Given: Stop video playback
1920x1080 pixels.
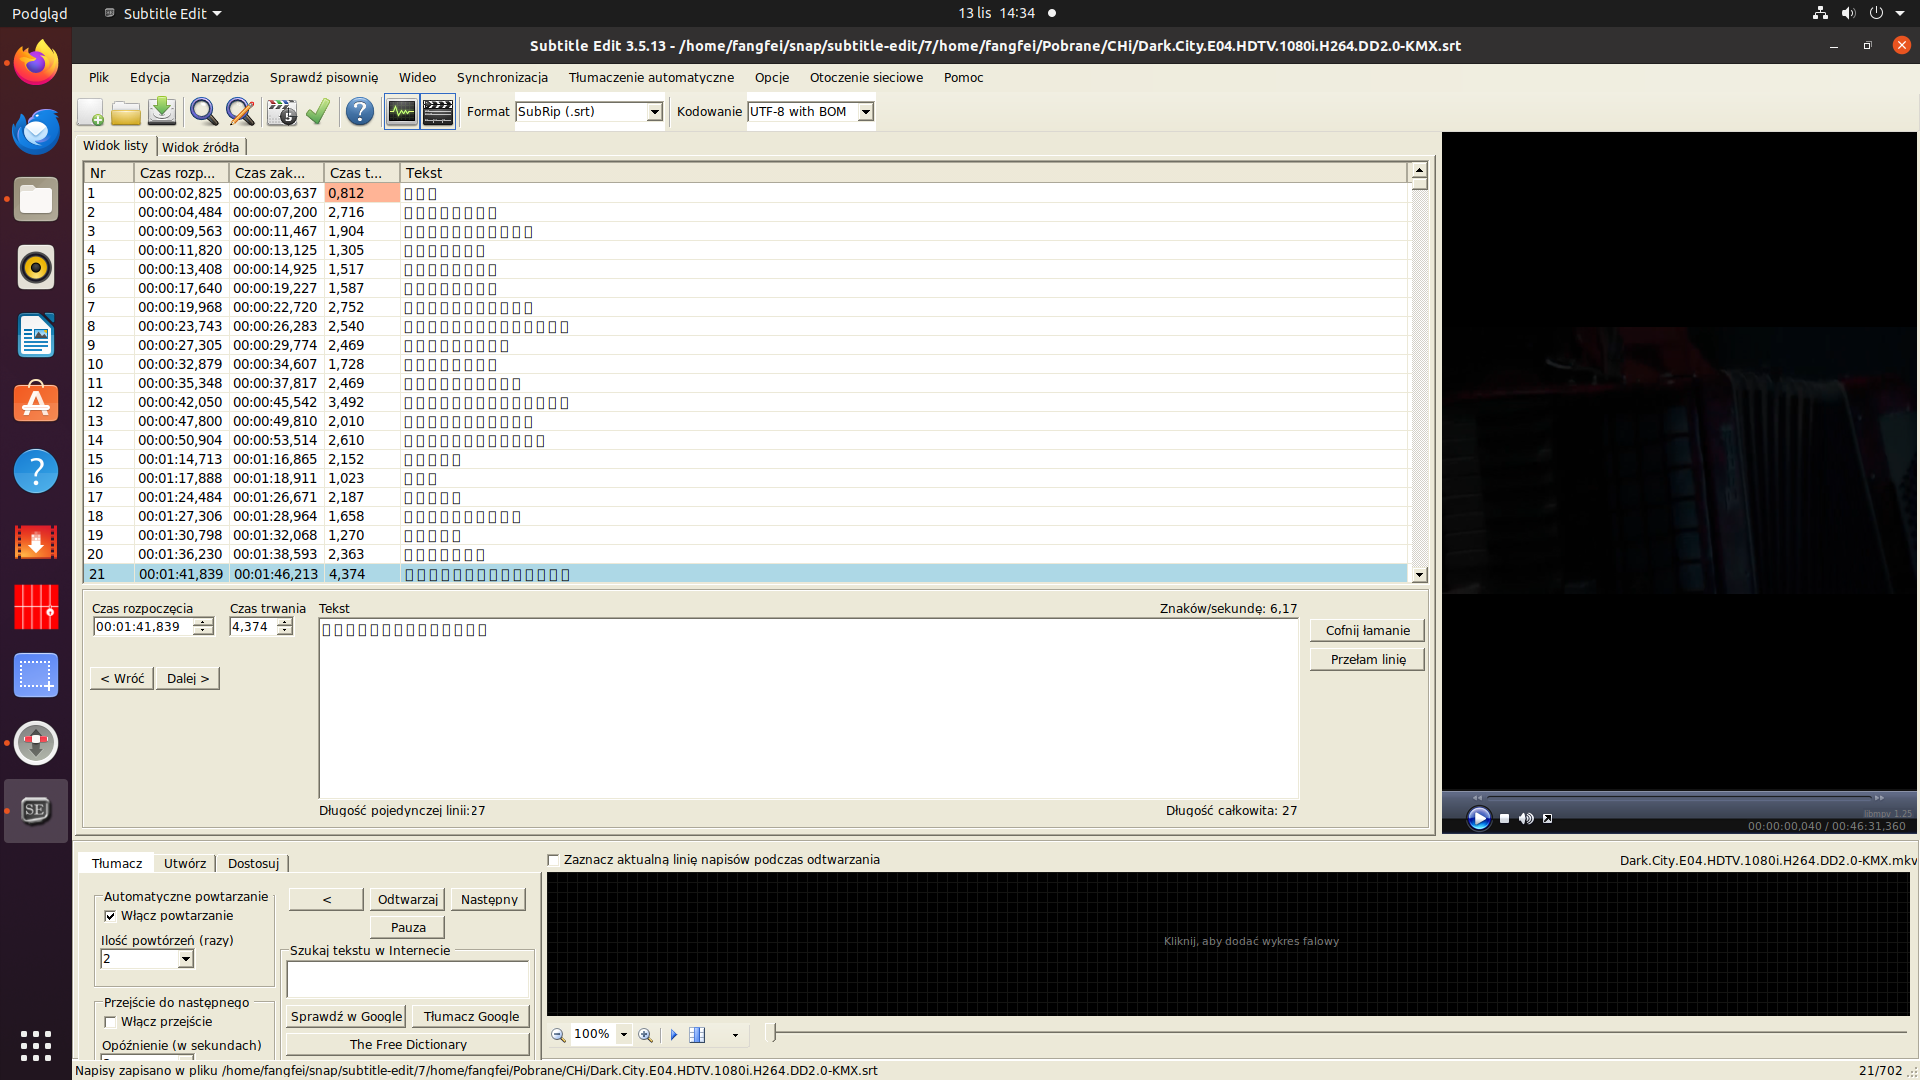Looking at the screenshot, I should (x=1504, y=818).
